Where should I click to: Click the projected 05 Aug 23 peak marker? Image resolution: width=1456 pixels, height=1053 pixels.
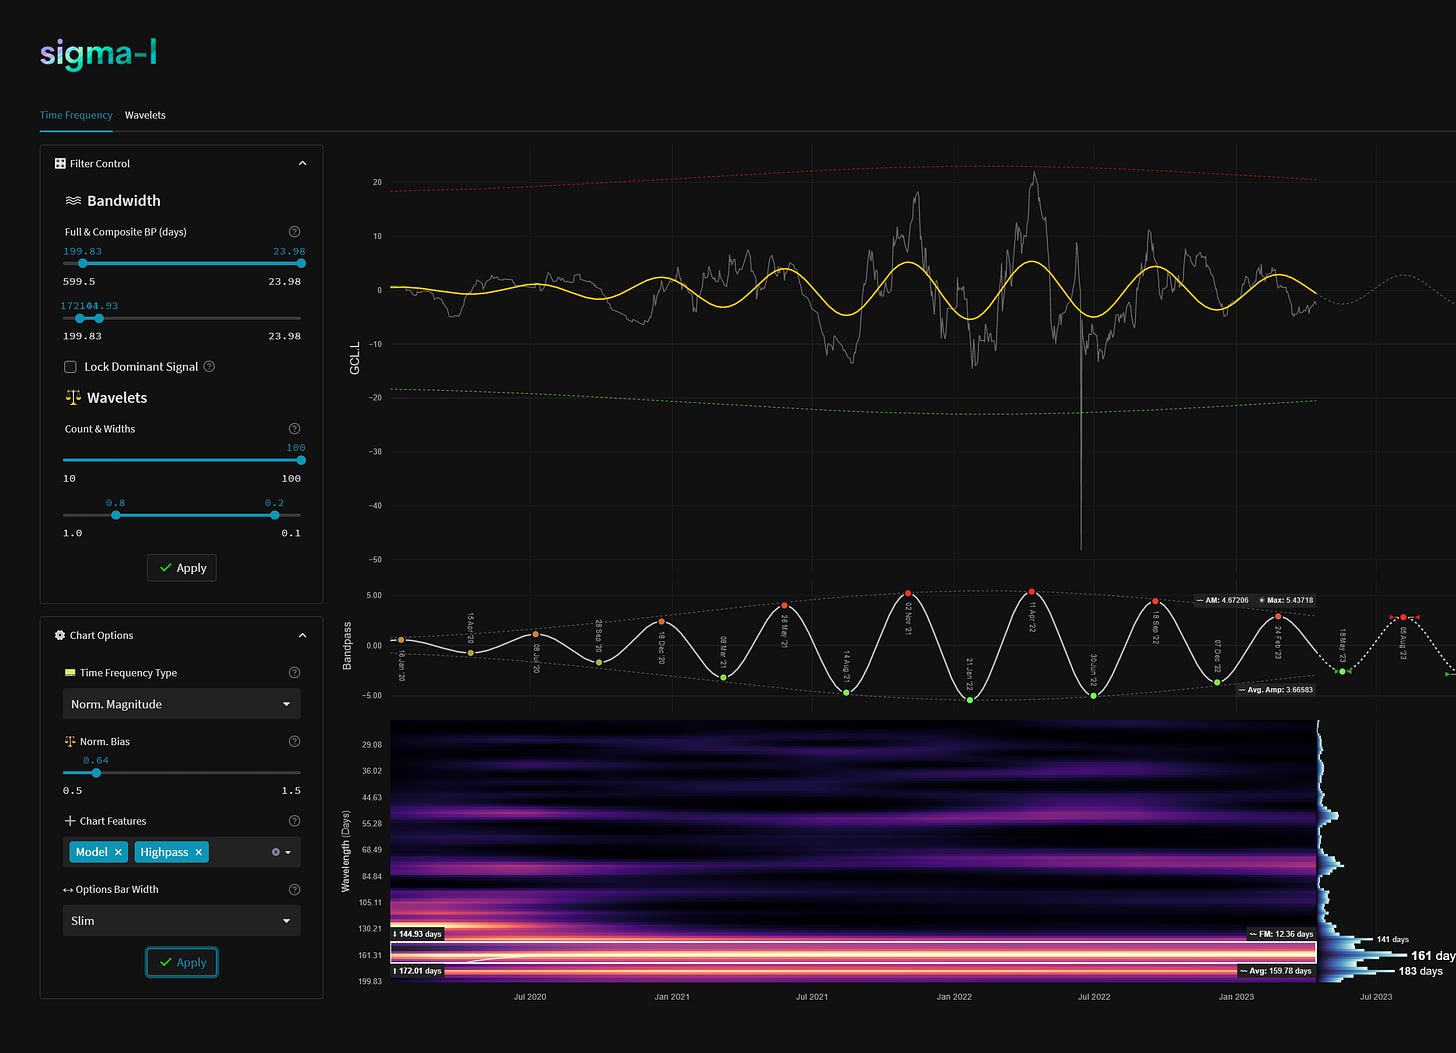[1404, 617]
